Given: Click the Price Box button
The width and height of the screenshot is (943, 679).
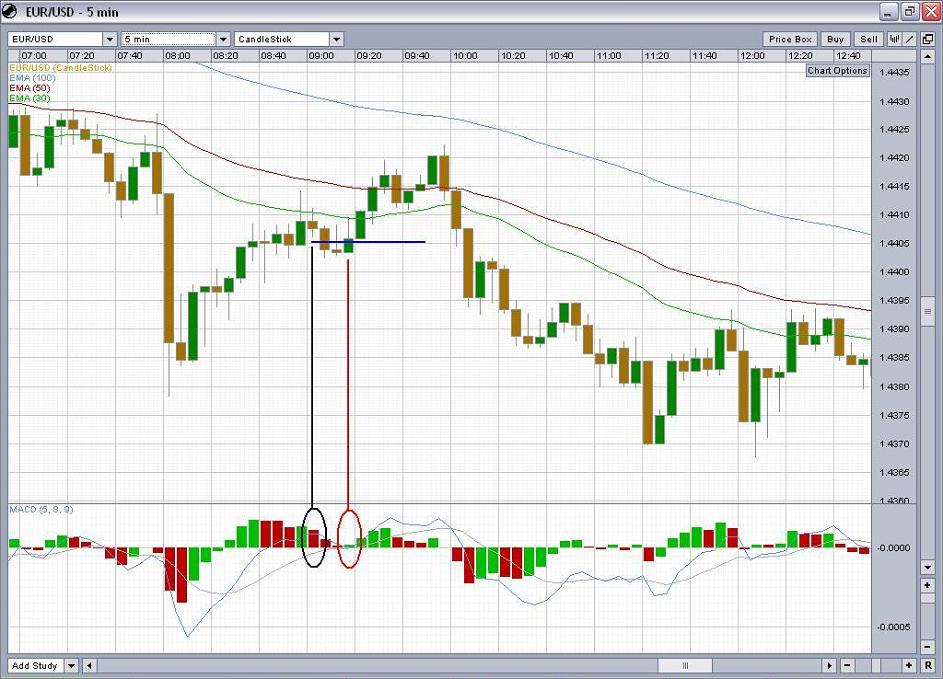Looking at the screenshot, I should pos(790,39).
